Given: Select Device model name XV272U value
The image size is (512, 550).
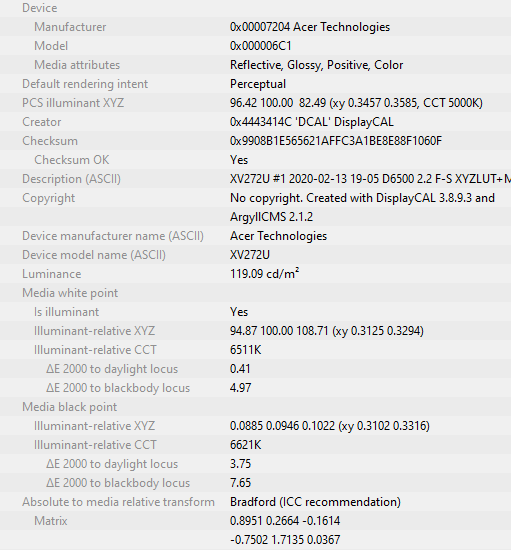Looking at the screenshot, I should [250, 255].
